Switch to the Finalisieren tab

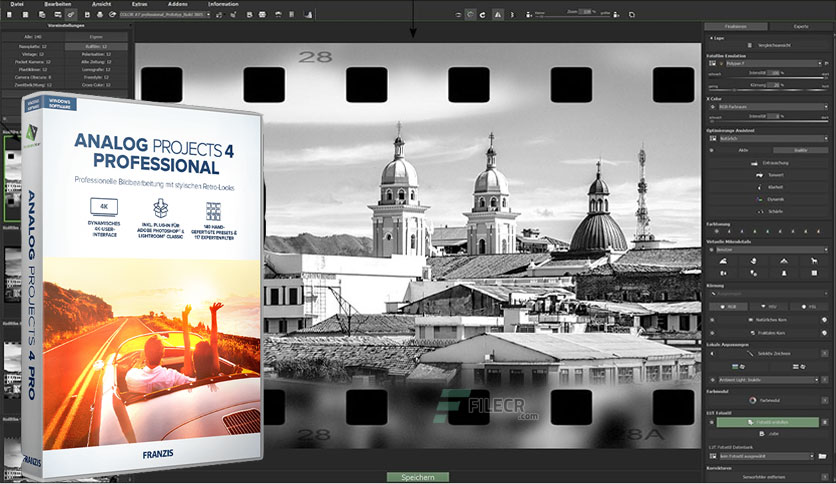tap(736, 26)
